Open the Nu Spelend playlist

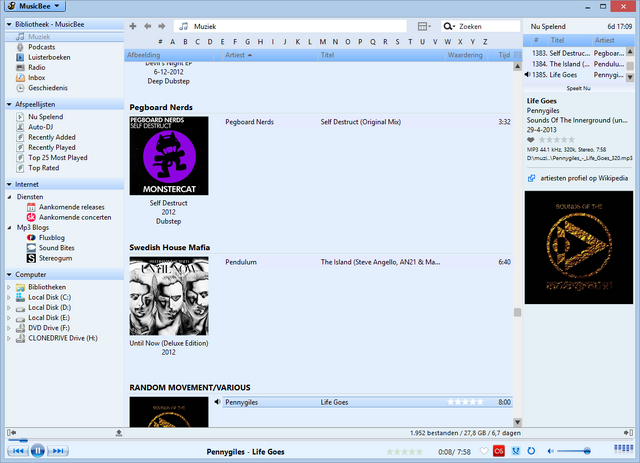(x=45, y=117)
